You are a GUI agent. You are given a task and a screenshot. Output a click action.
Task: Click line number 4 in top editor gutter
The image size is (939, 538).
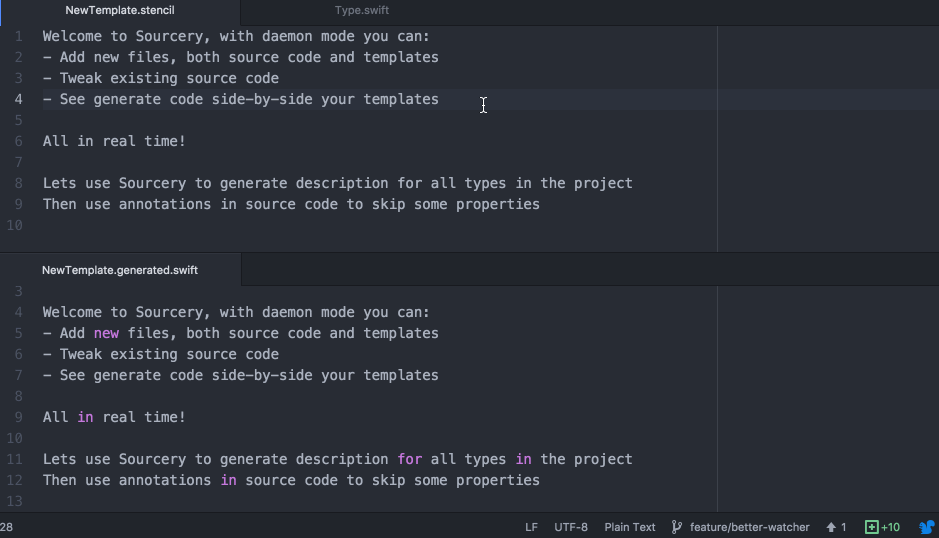coord(18,99)
